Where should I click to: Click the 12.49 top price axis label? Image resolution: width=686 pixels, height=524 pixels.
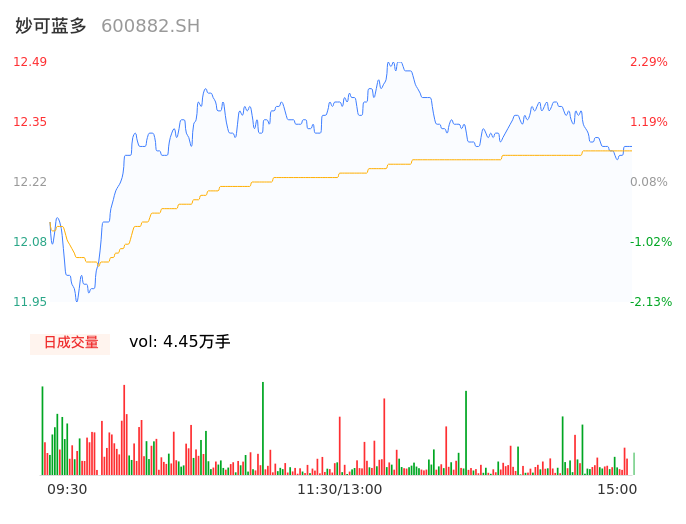tap(30, 62)
